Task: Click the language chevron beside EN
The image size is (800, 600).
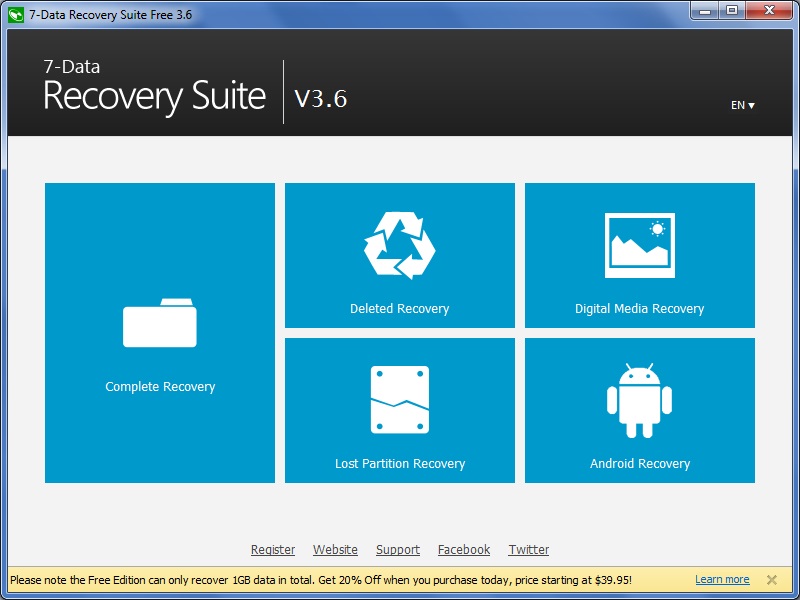Action: click(x=753, y=104)
